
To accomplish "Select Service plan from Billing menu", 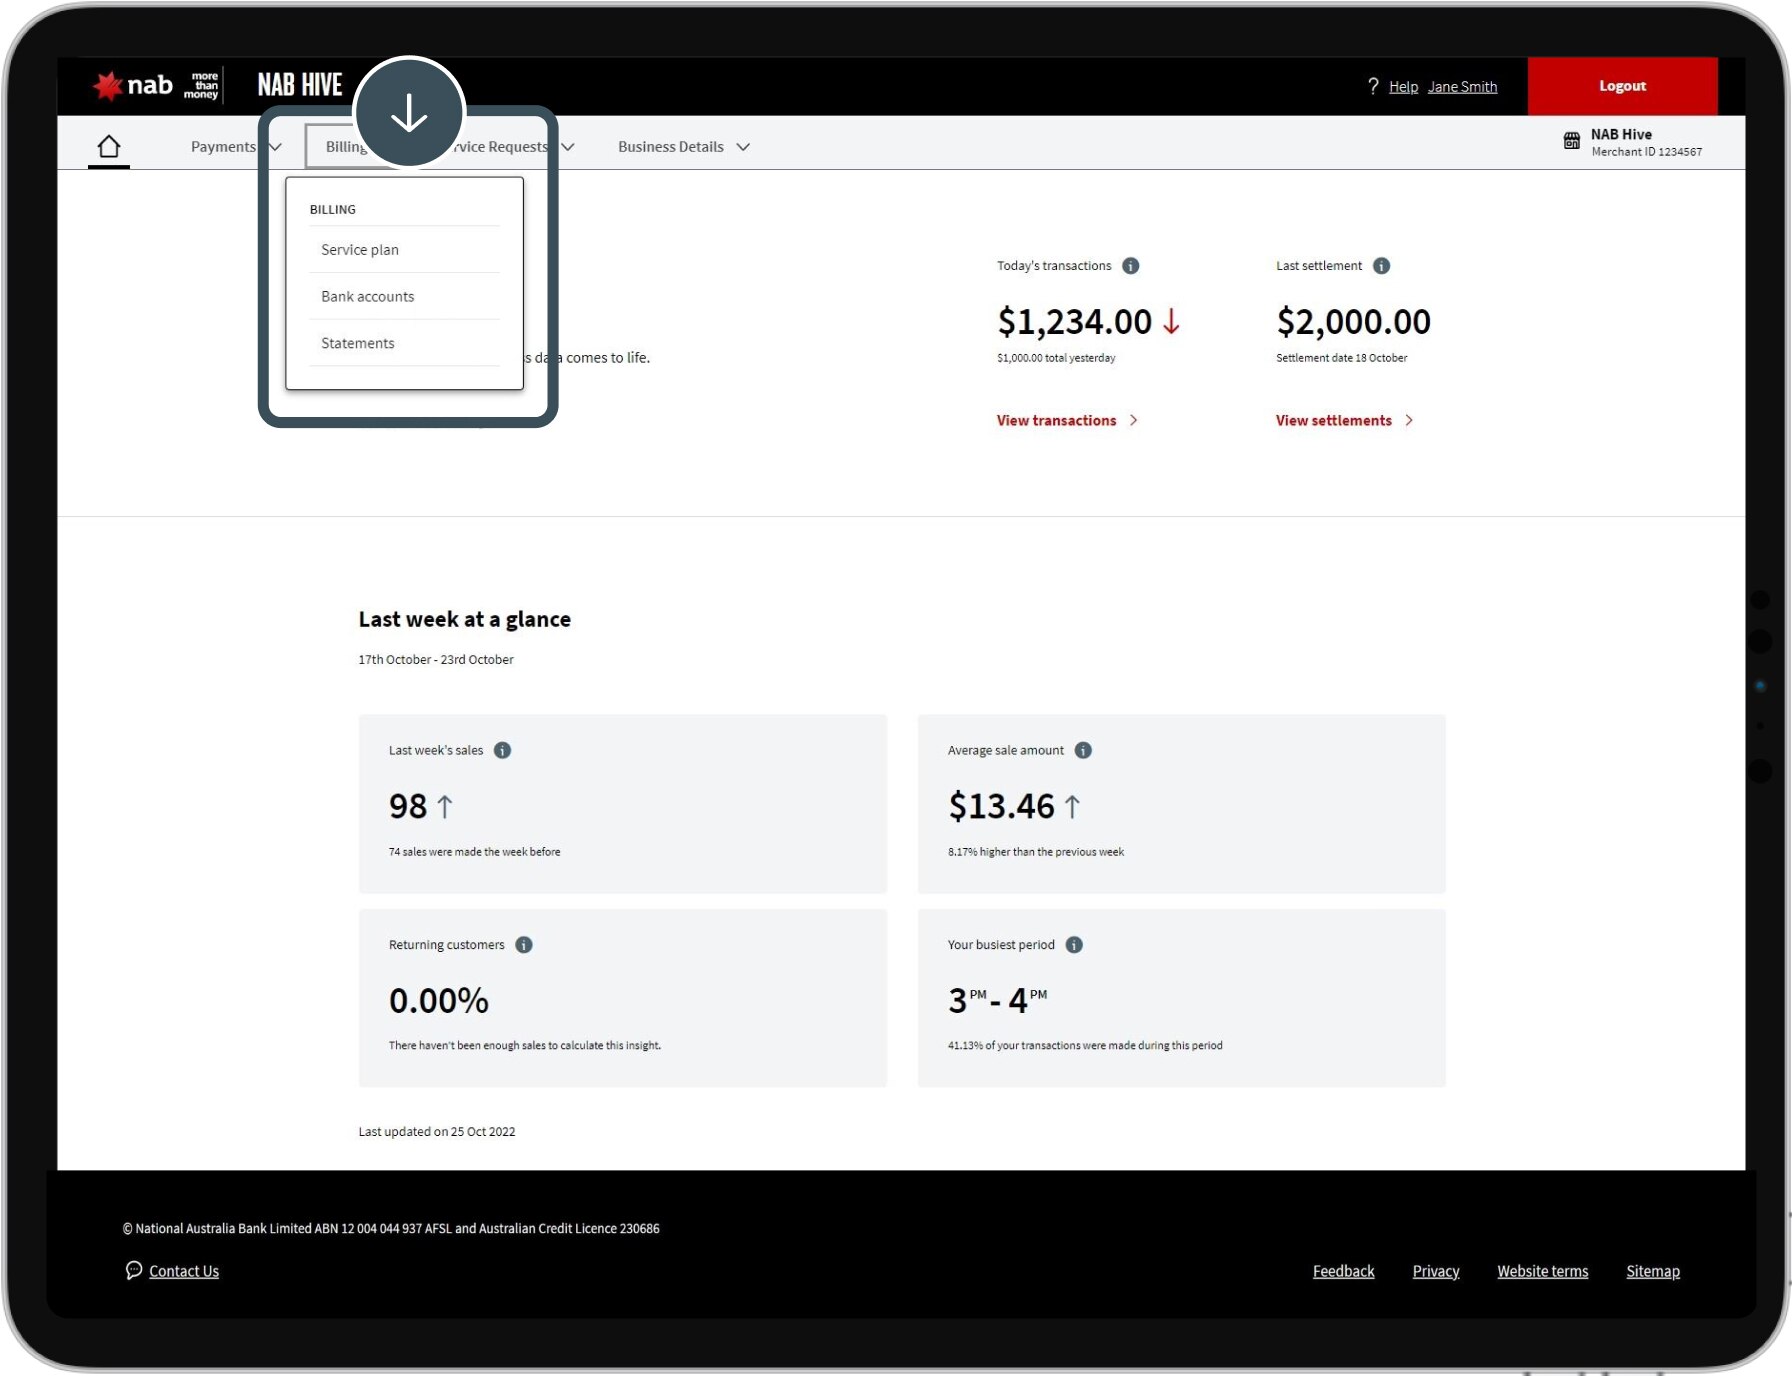I will coord(360,250).
